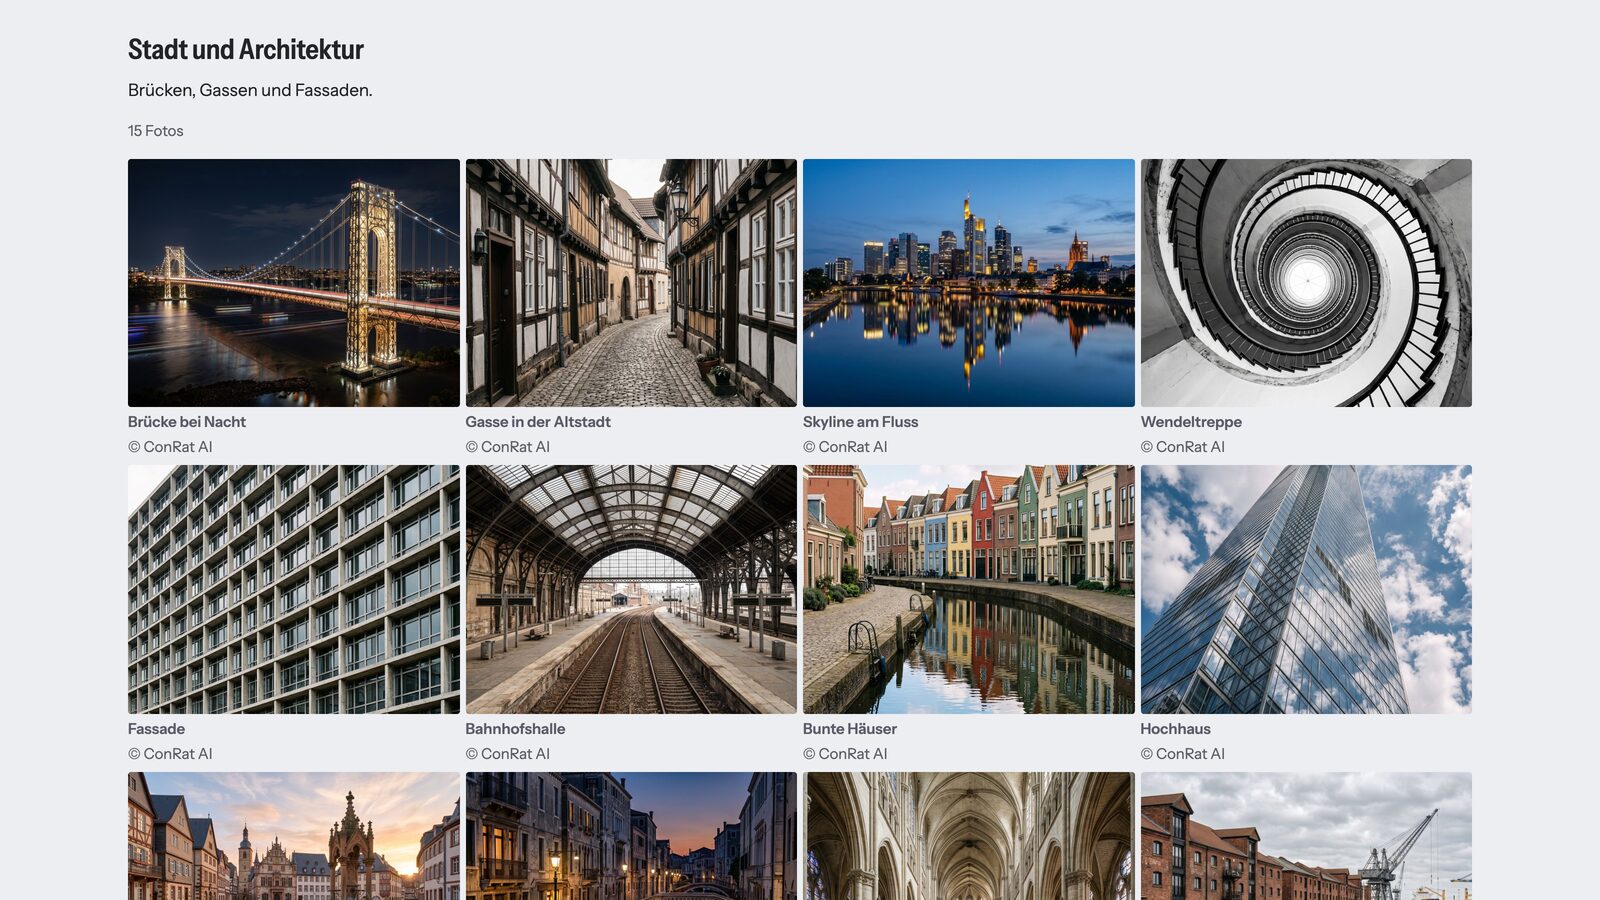The image size is (1600, 900).
Task: Open the cathedral vaulted interior photo
Action: point(969,836)
